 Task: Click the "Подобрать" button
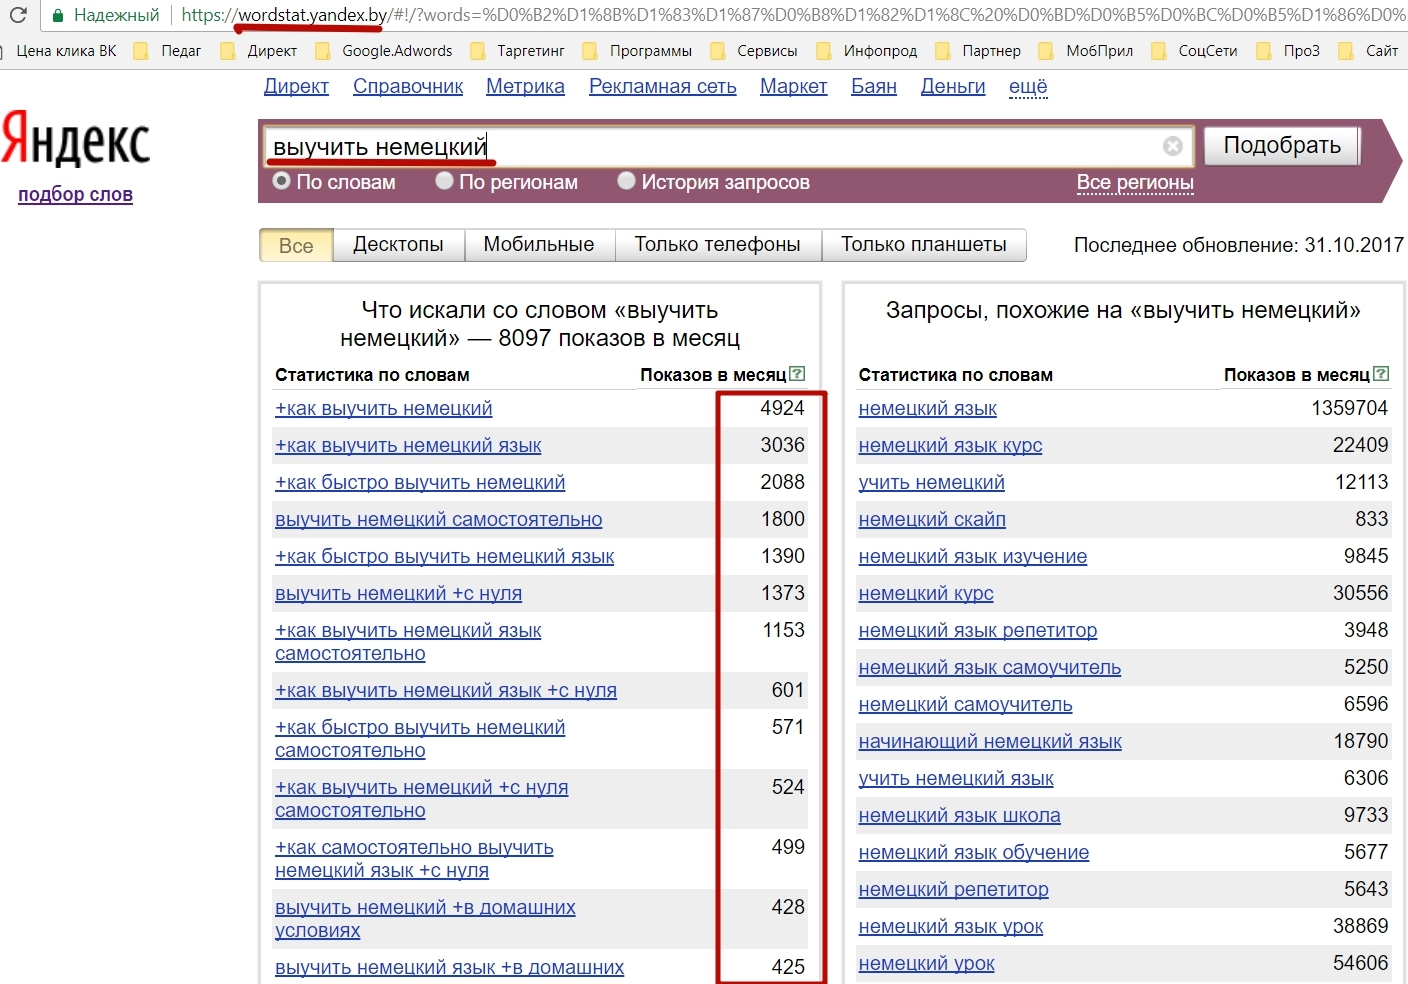[x=1282, y=146]
